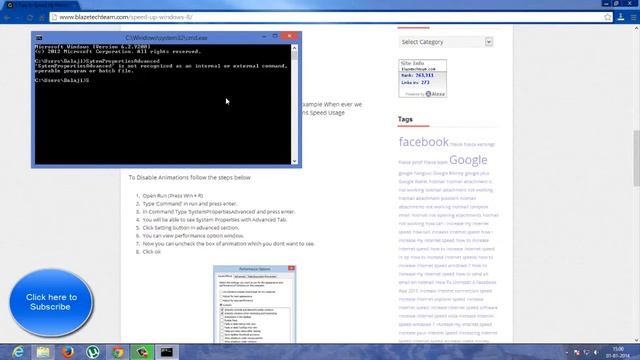Viewport: 640px width, 360px height.
Task: Click the Performance Options screenshot image
Action: (x=254, y=304)
